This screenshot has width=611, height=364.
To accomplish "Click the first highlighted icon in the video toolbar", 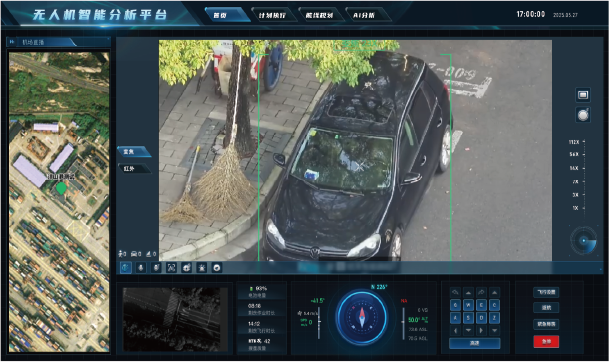I will [x=125, y=268].
